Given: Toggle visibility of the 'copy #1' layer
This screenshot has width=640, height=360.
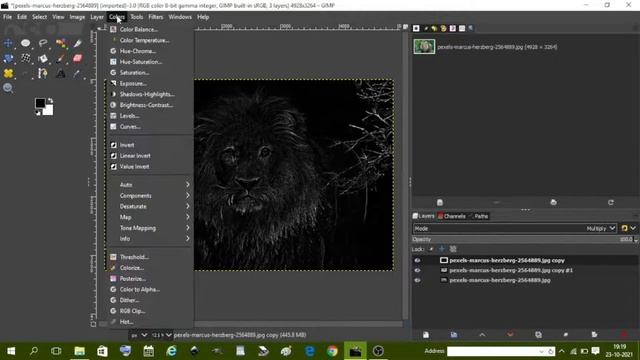Looking at the screenshot, I should 417,270.
